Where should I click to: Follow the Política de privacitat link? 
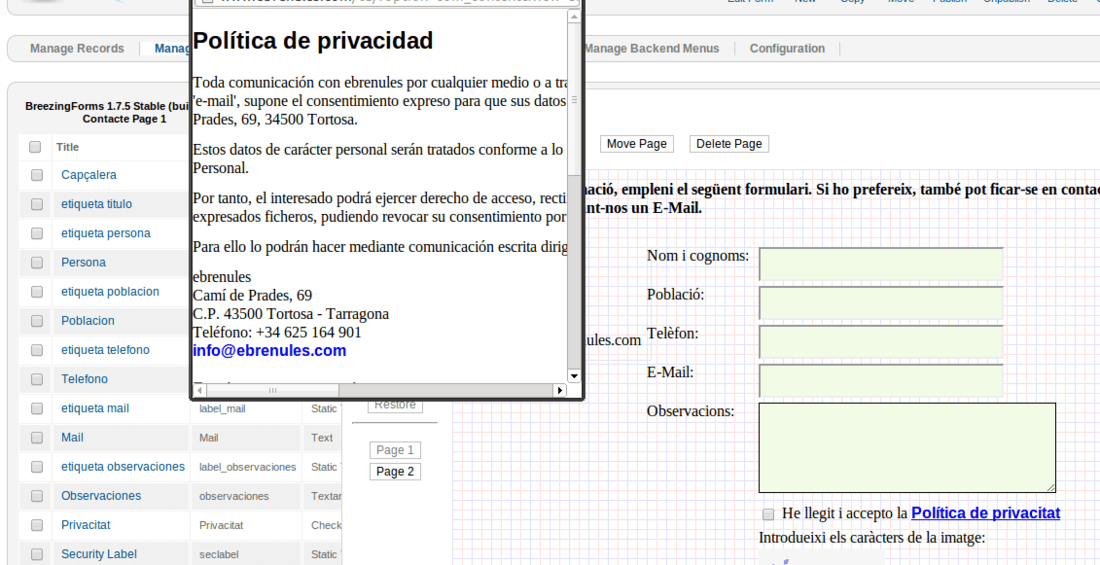[986, 513]
